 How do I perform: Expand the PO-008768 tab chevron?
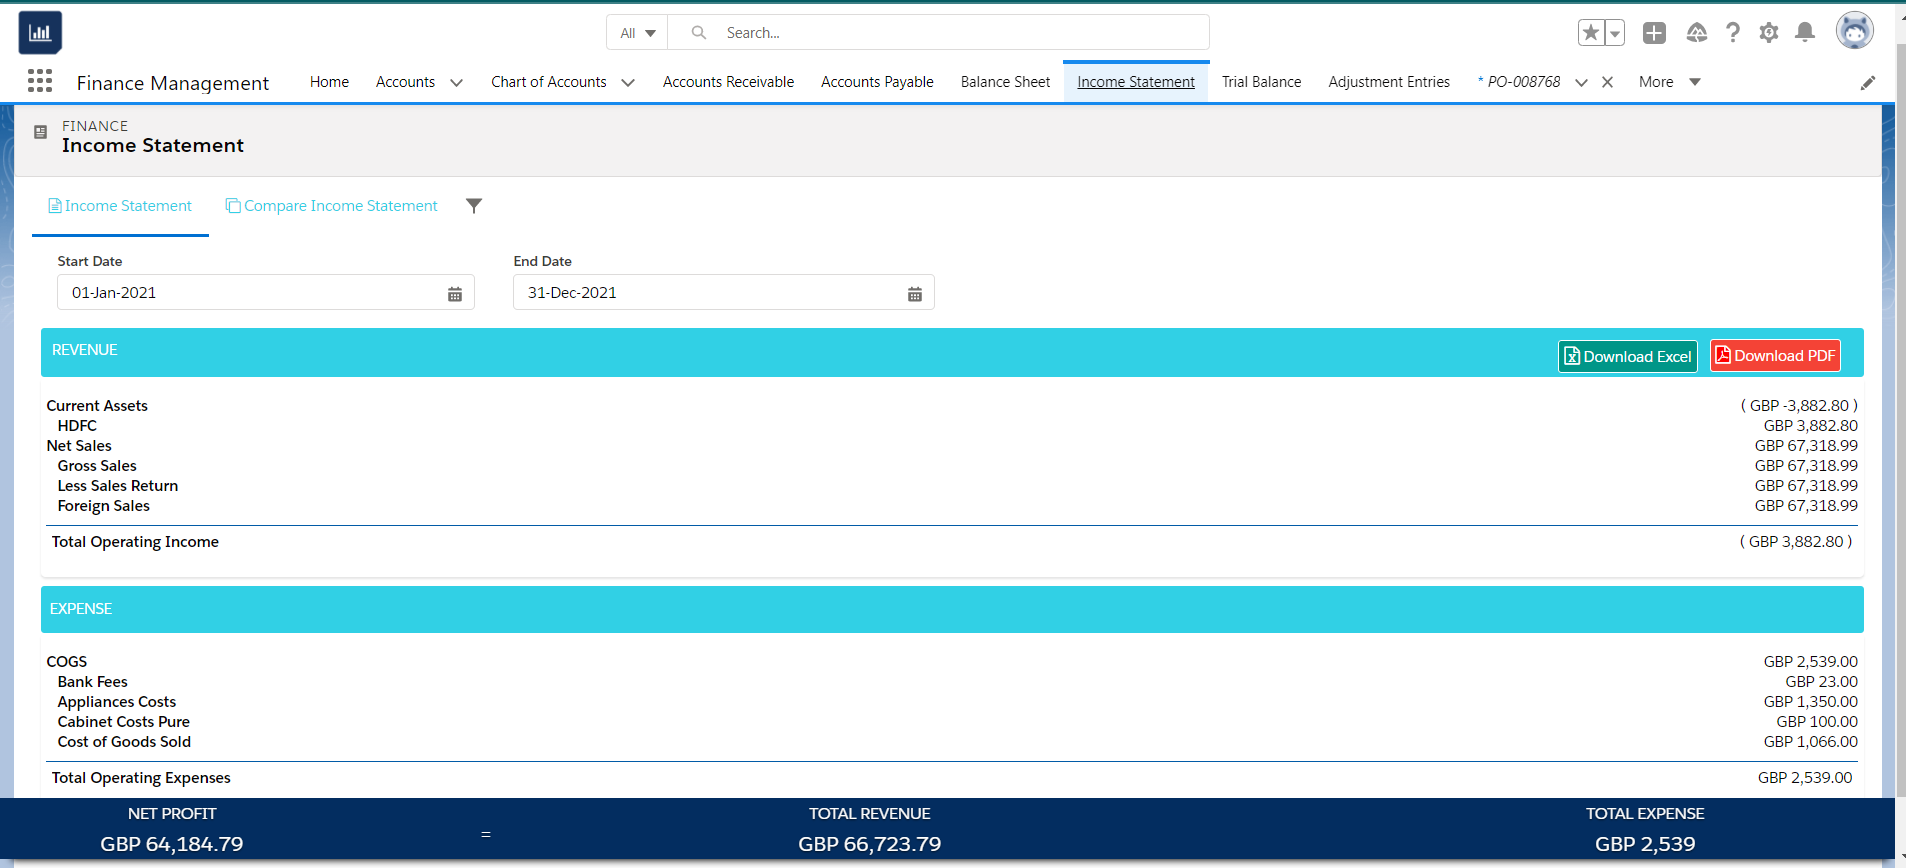[x=1581, y=83]
